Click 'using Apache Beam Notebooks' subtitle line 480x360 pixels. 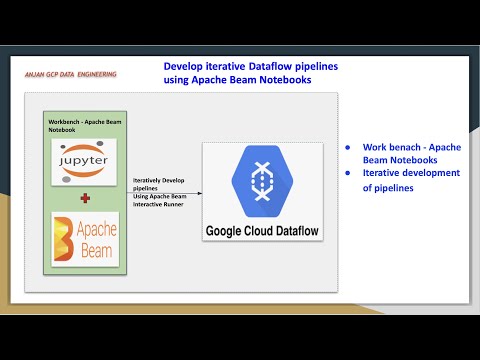pyautogui.click(x=237, y=80)
